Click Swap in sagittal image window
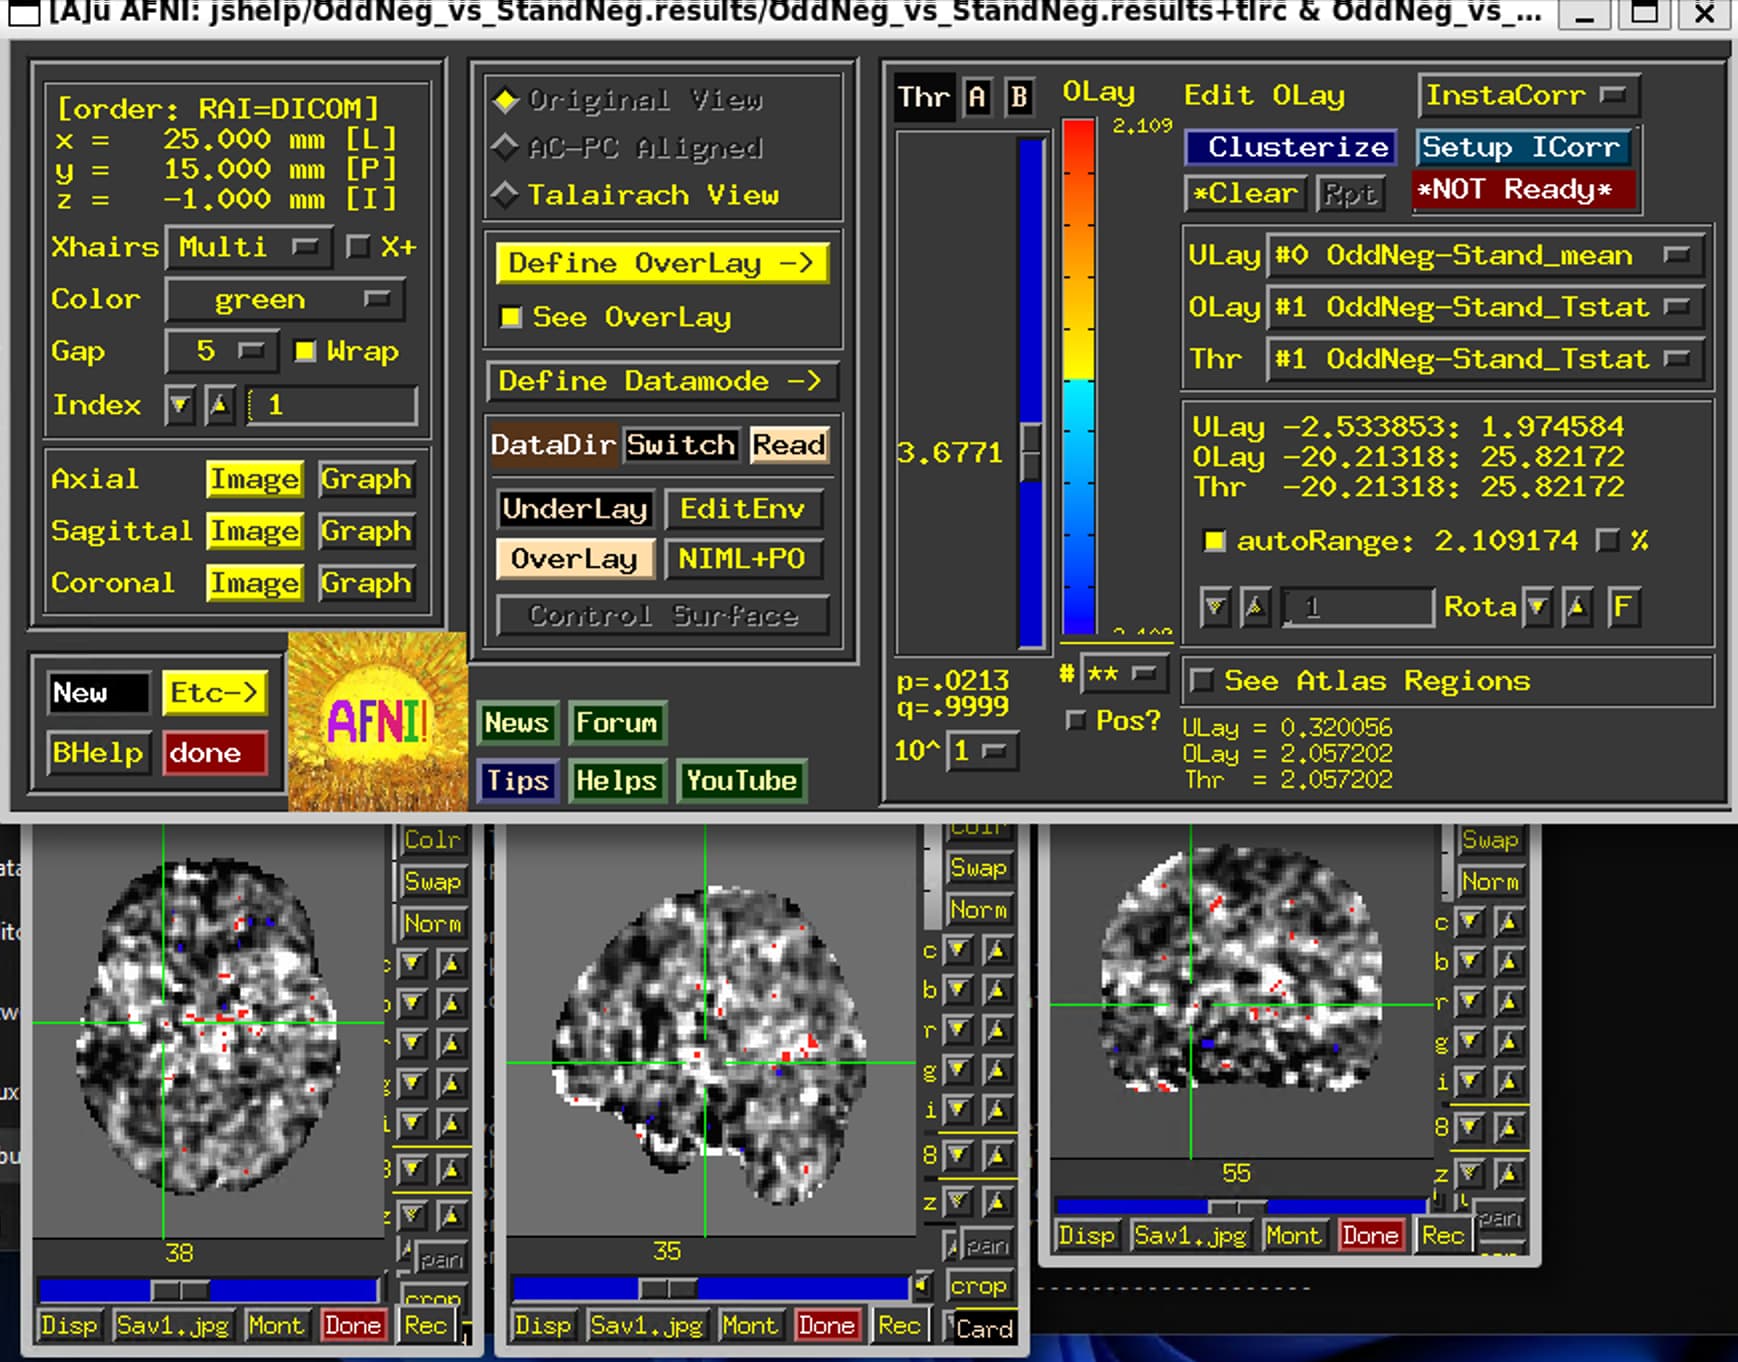 pyautogui.click(x=978, y=868)
